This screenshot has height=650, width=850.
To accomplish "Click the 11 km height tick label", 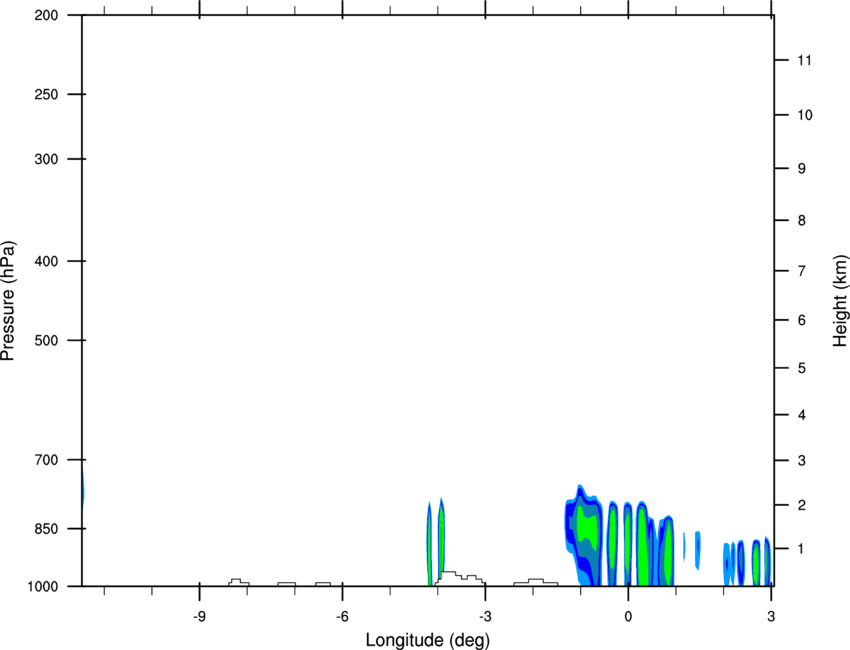I will coord(804,60).
